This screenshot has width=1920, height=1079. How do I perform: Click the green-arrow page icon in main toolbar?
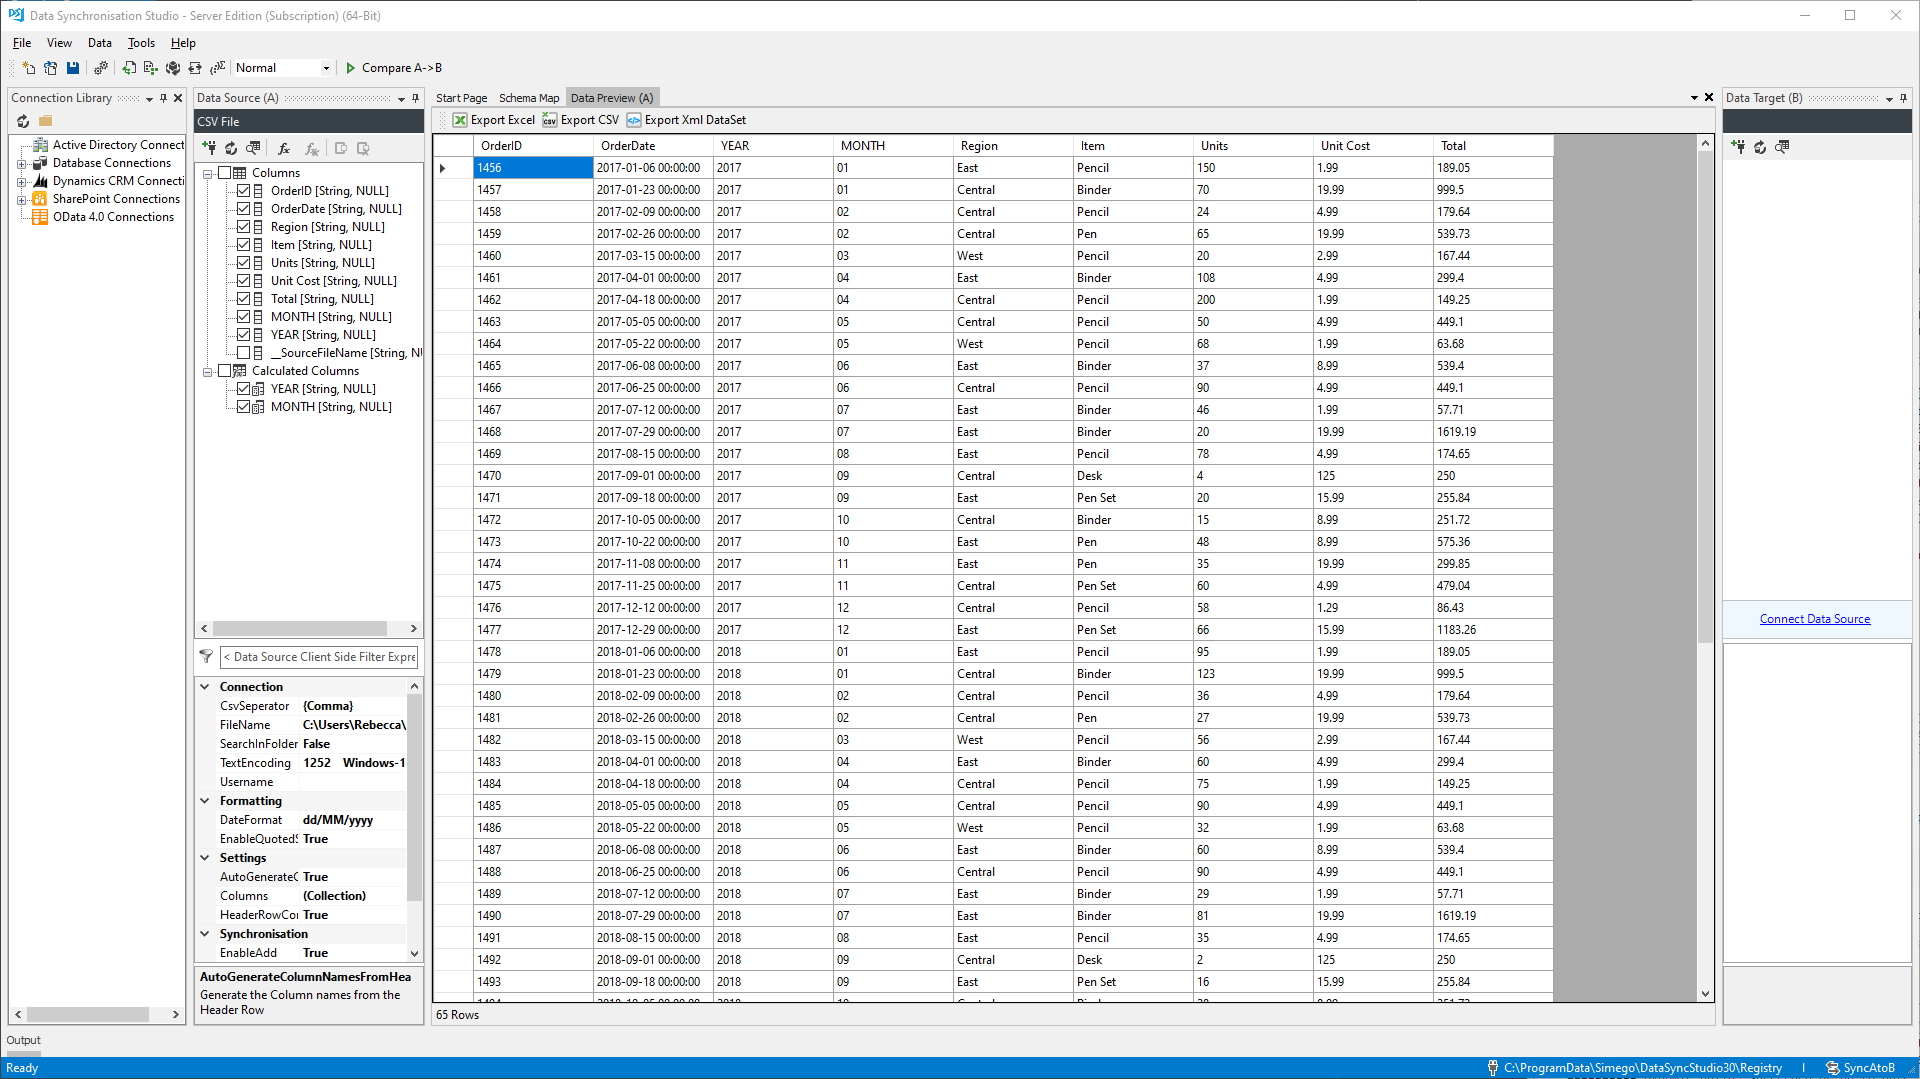(129, 68)
